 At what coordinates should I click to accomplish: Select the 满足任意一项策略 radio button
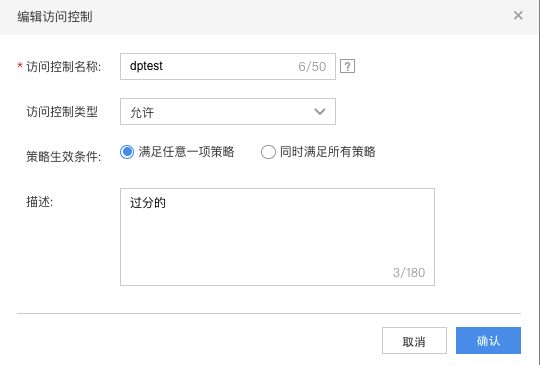click(x=127, y=152)
